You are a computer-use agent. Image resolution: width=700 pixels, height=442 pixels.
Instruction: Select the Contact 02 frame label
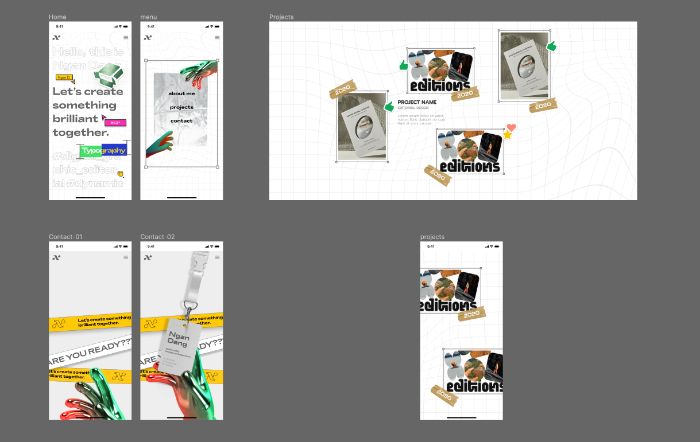pos(157,237)
